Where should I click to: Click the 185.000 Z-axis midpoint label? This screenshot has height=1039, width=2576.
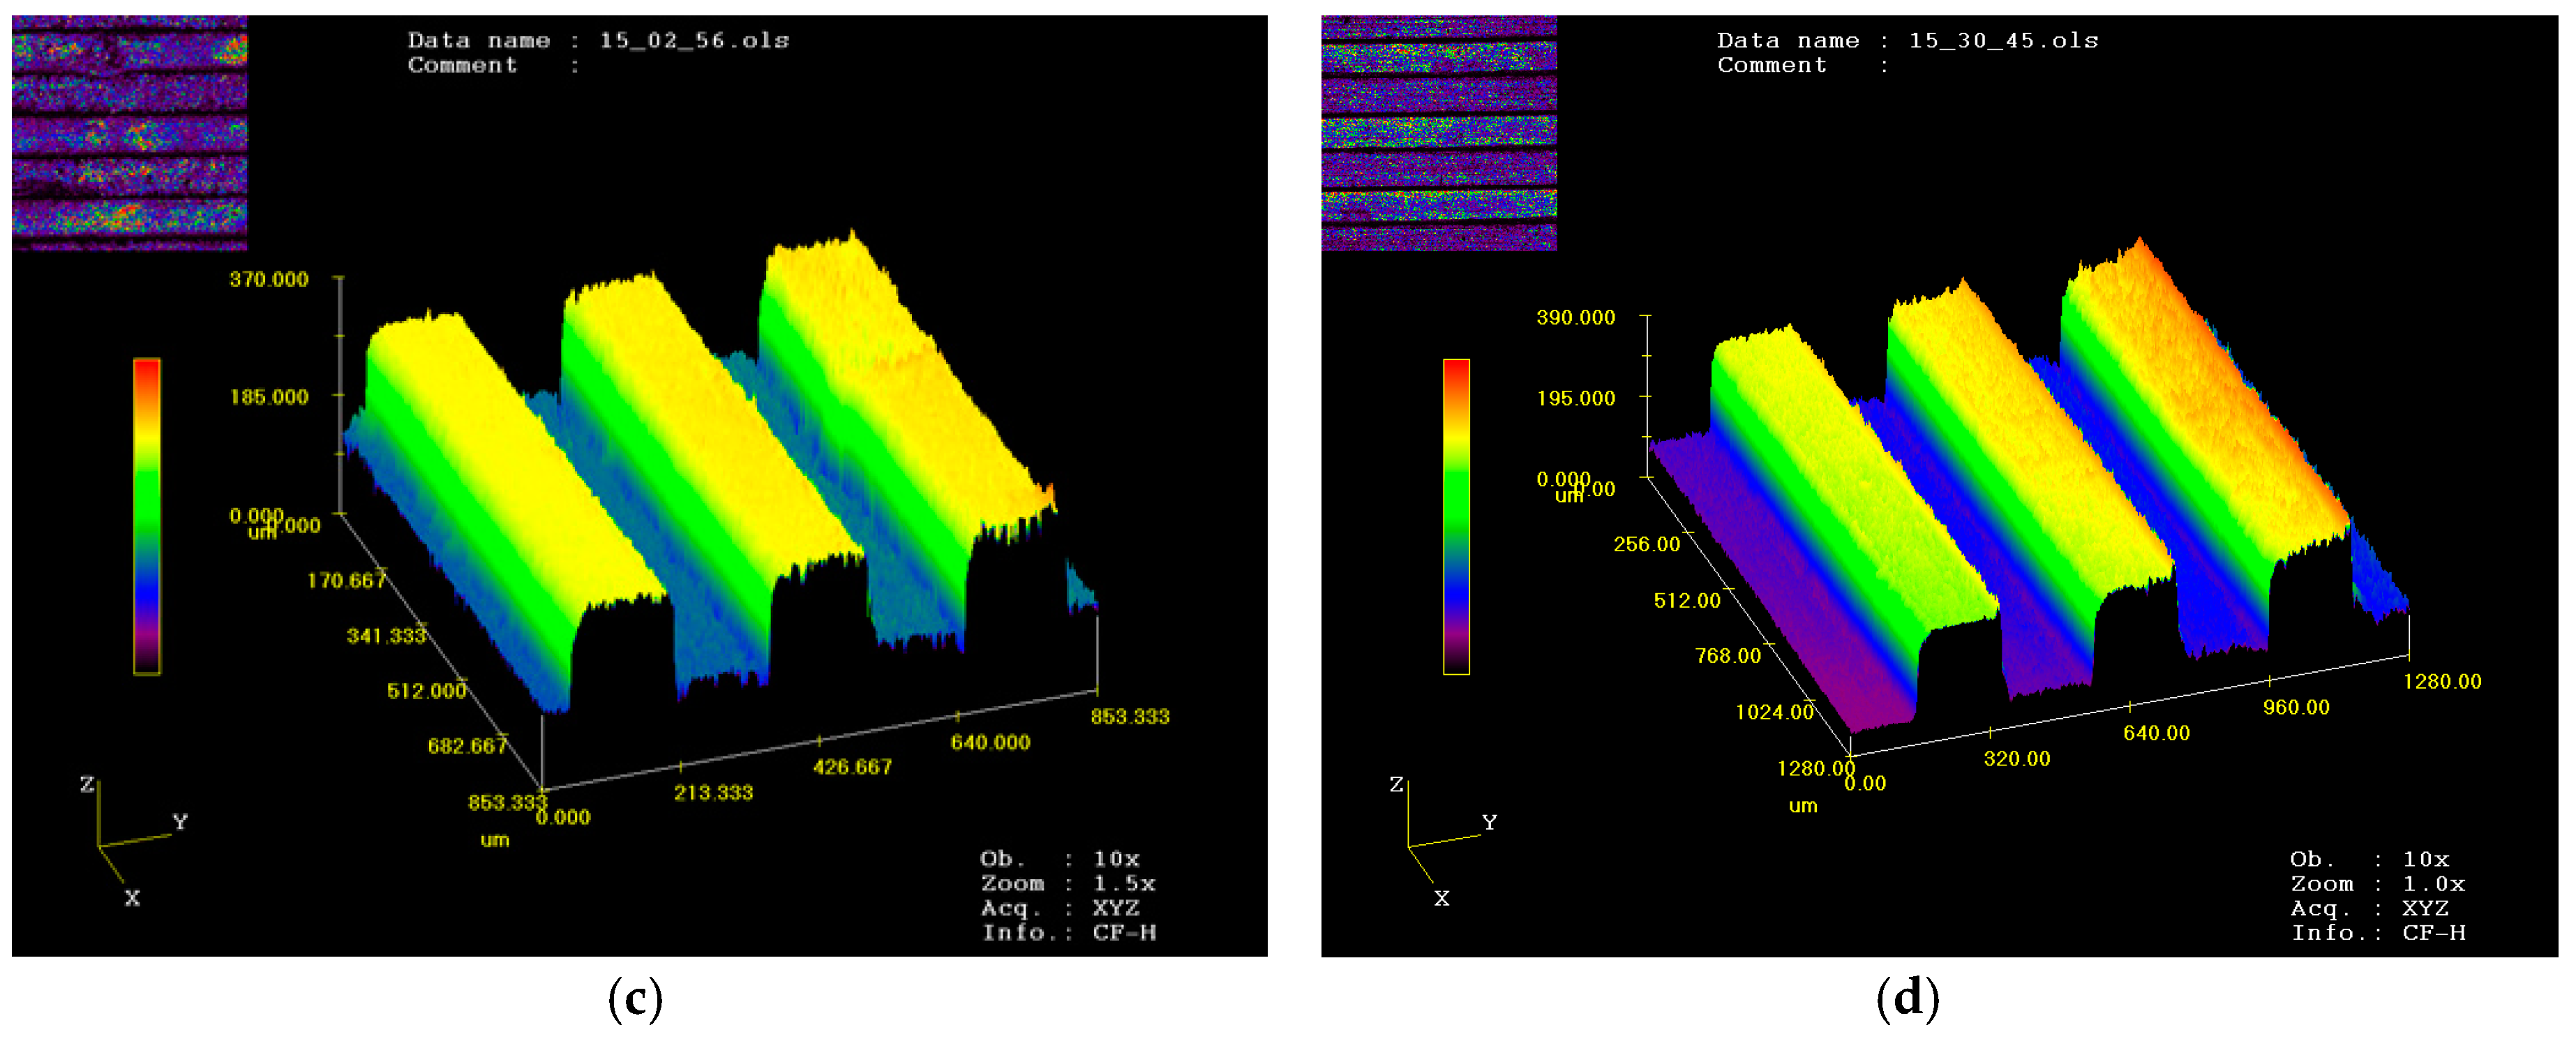click(x=269, y=397)
